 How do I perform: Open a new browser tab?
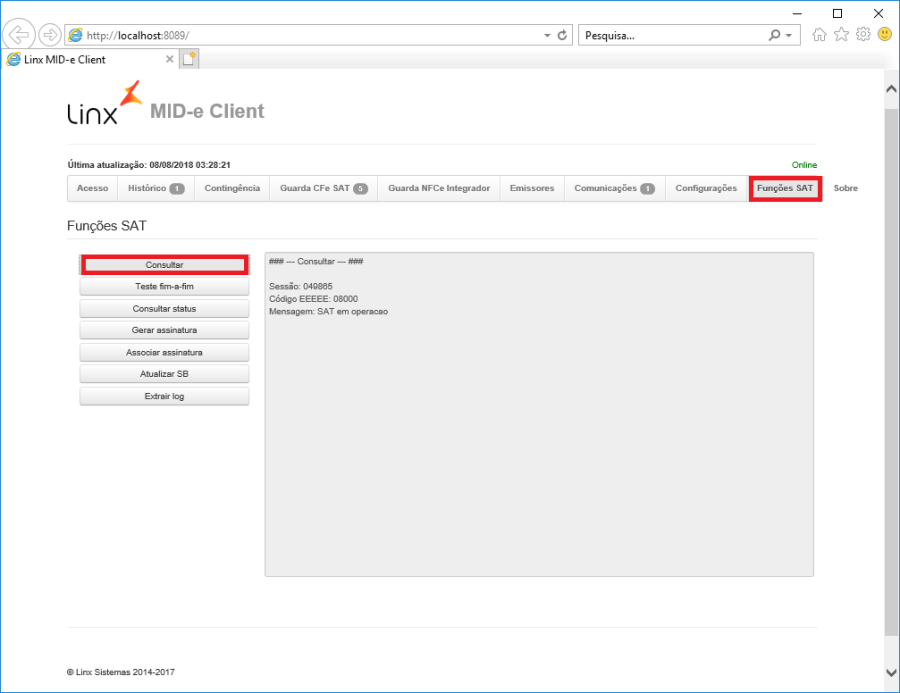coord(189,59)
